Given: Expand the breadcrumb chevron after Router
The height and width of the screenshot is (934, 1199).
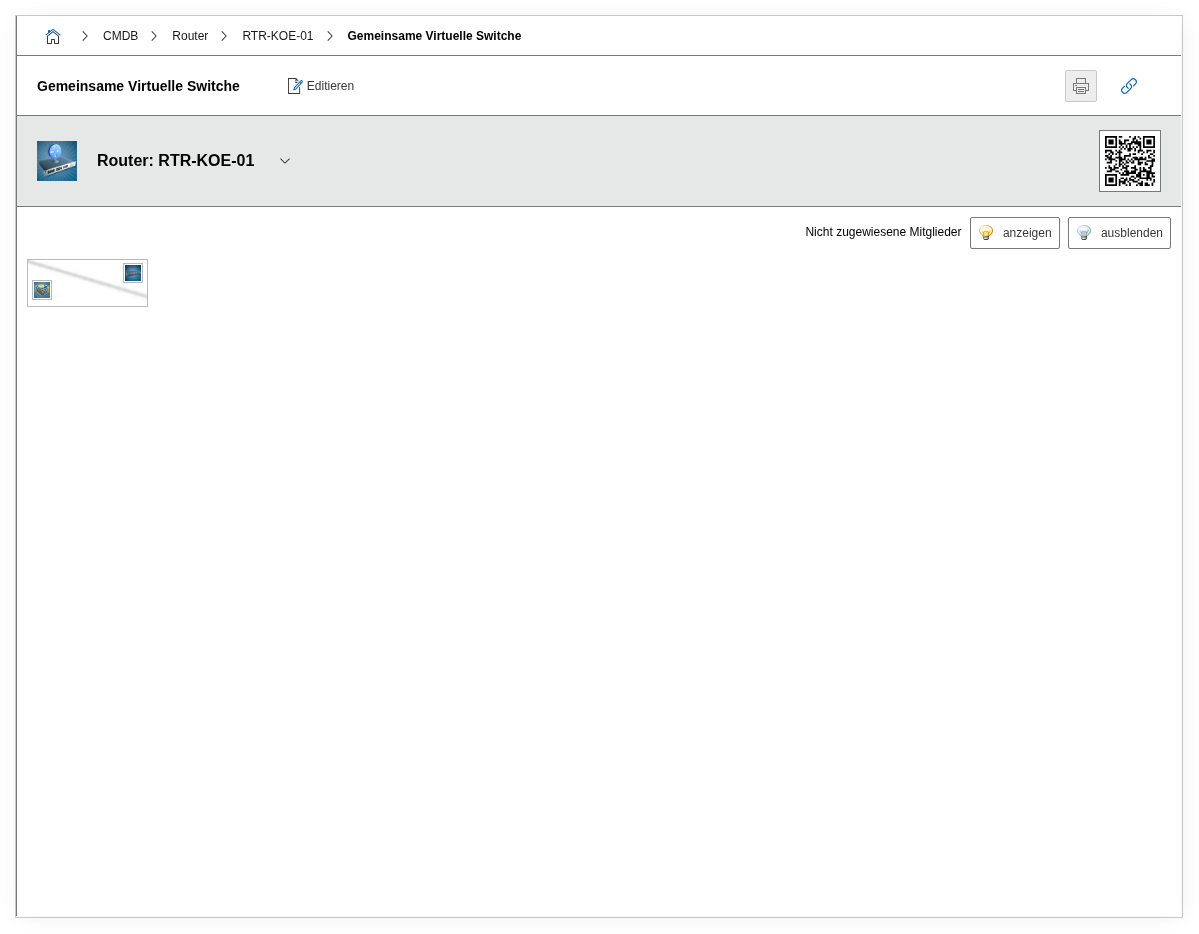Looking at the screenshot, I should pos(224,36).
